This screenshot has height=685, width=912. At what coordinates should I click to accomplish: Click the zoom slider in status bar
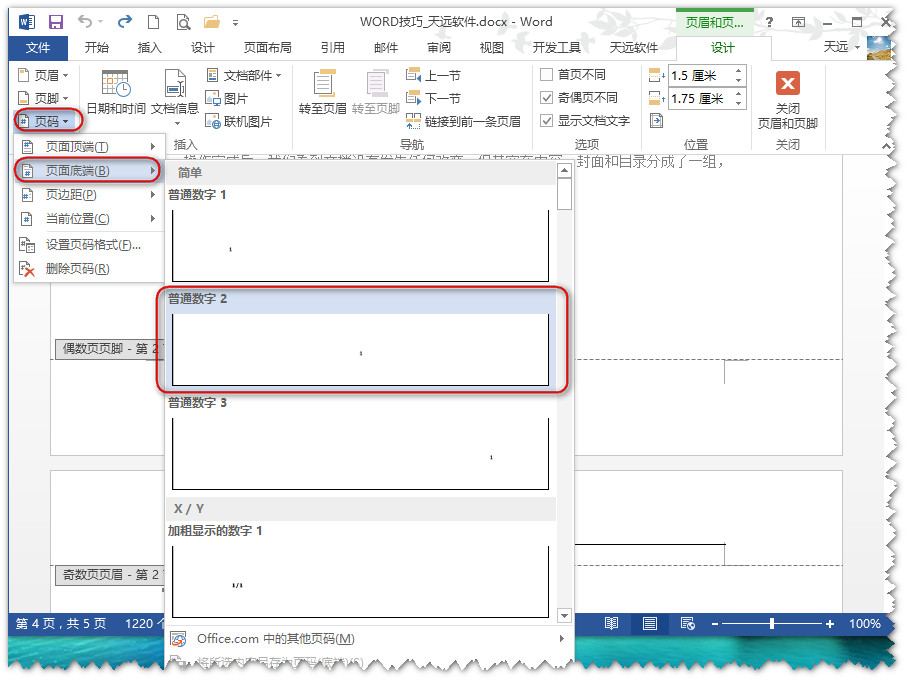772,624
